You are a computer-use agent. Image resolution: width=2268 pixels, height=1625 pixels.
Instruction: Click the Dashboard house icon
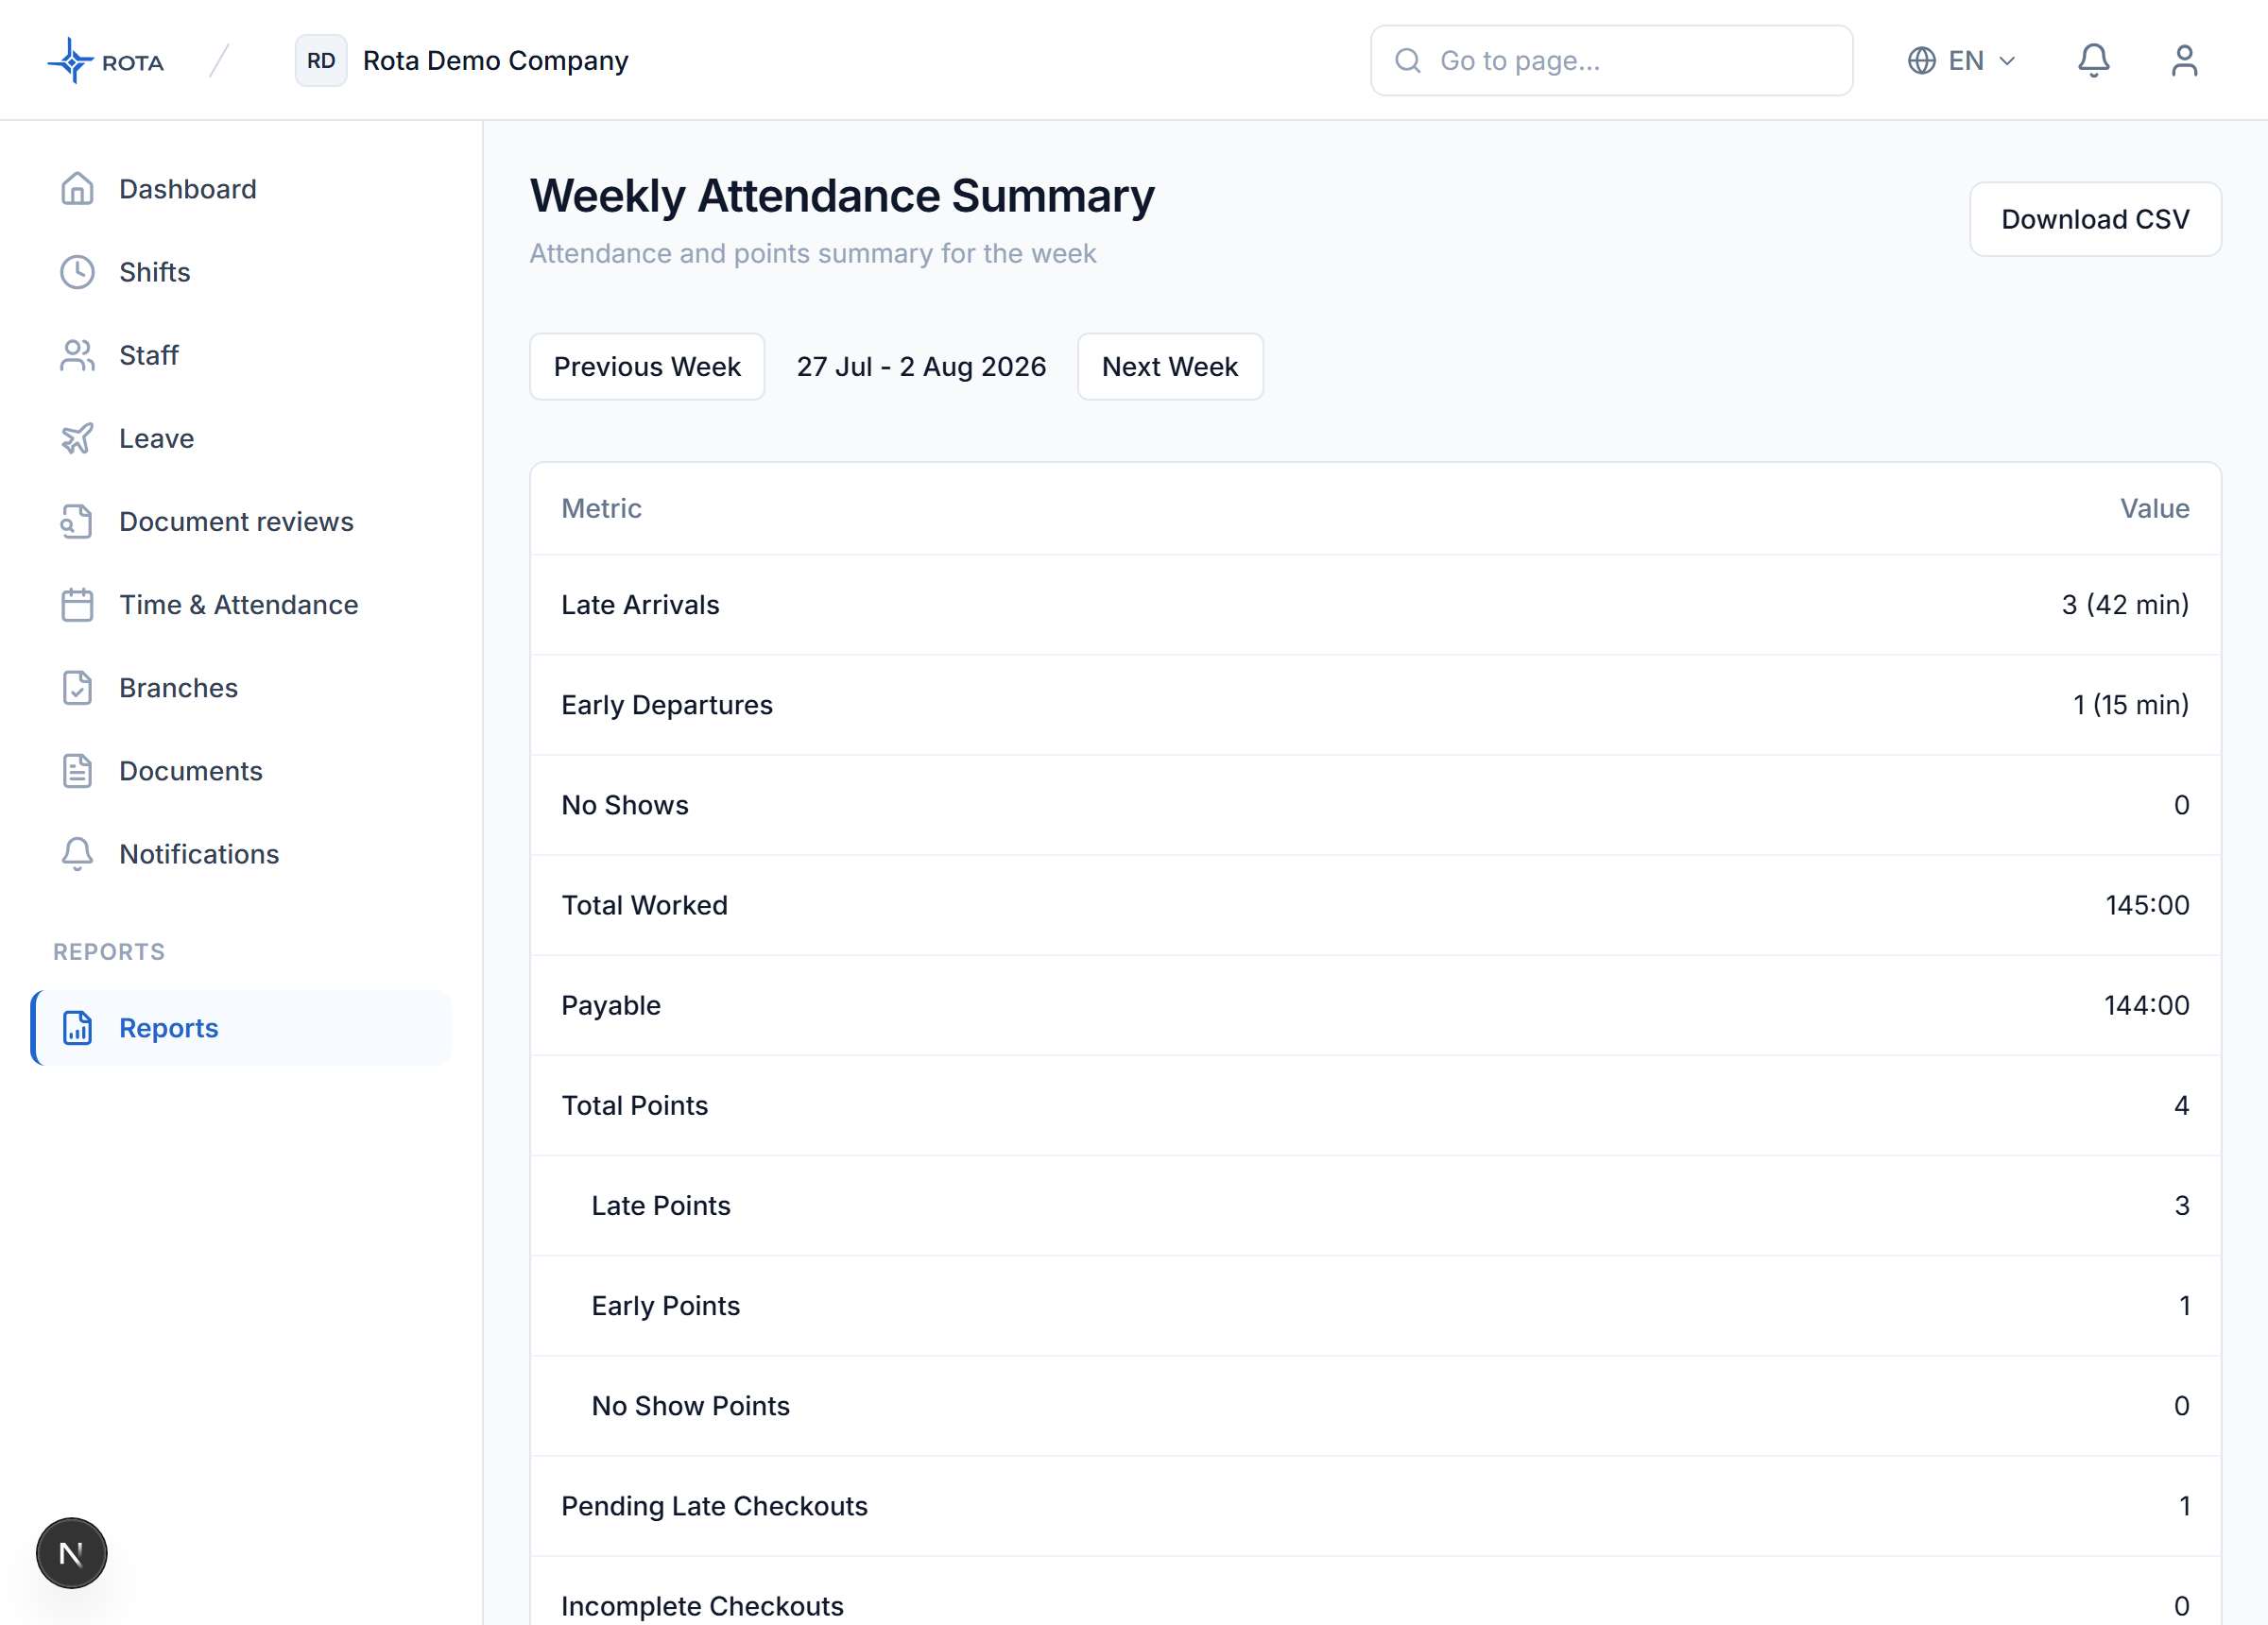point(77,189)
